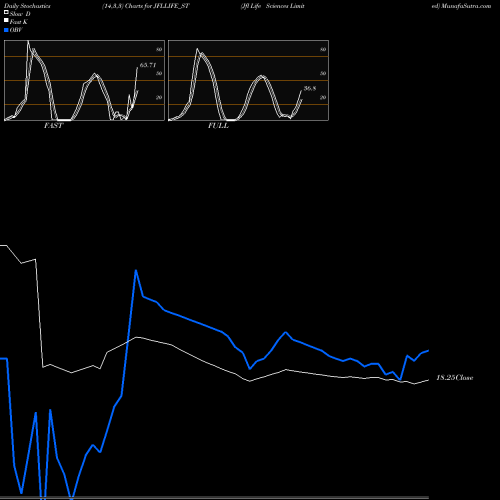Click the 20 axis label in the full chart
500x500 pixels.
[x=323, y=97]
